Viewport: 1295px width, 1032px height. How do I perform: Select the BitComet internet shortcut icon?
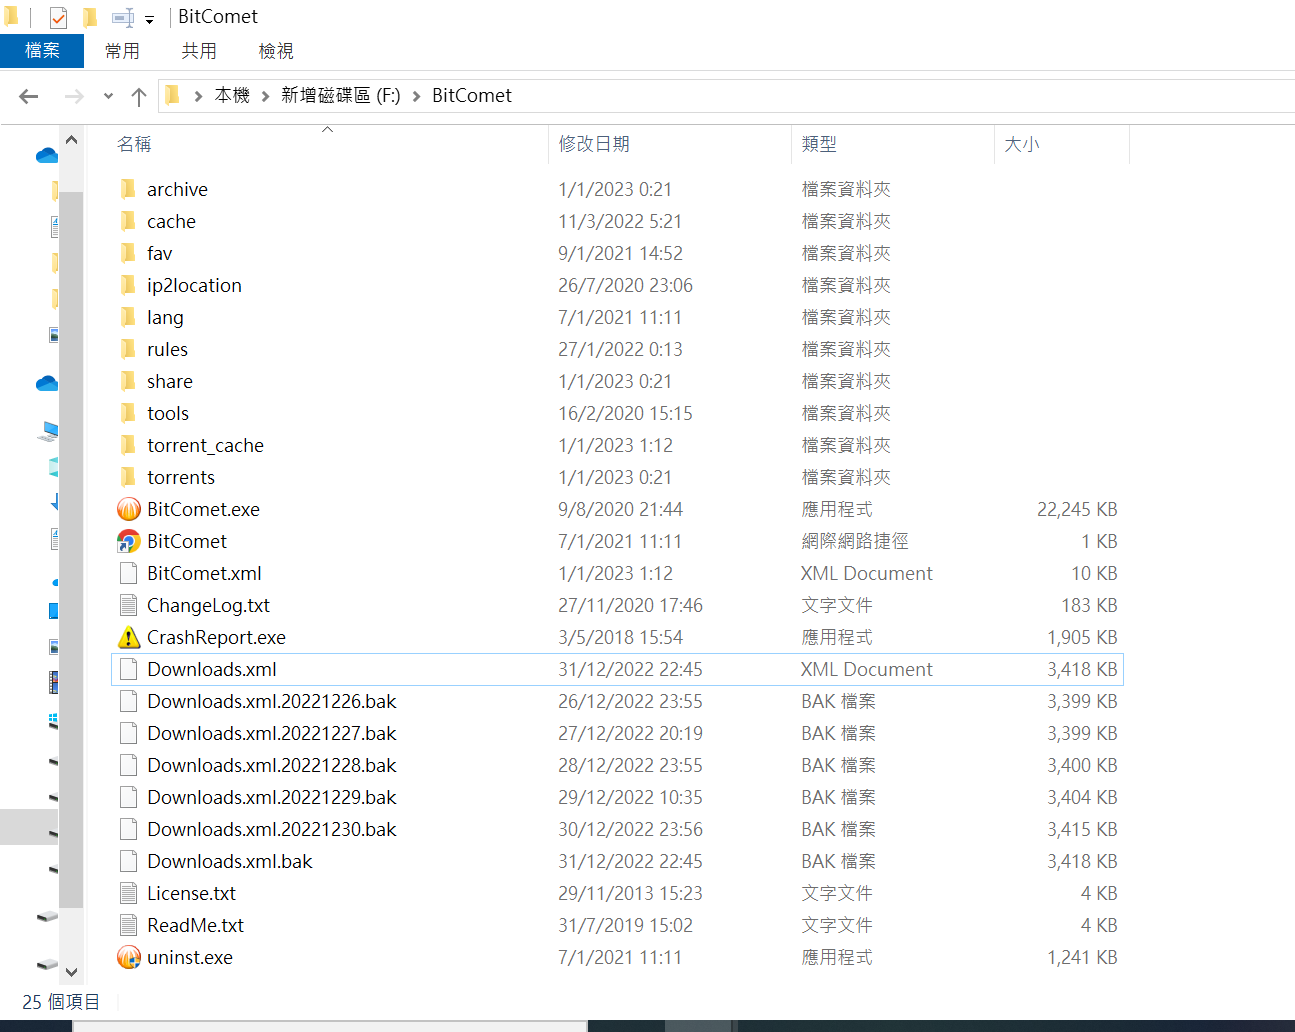click(128, 541)
